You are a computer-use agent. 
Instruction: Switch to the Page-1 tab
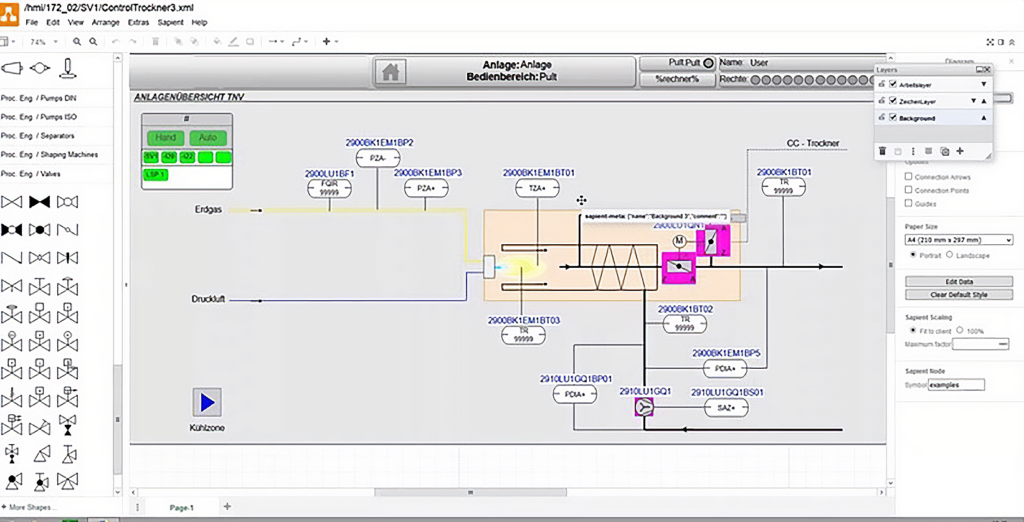pos(181,507)
